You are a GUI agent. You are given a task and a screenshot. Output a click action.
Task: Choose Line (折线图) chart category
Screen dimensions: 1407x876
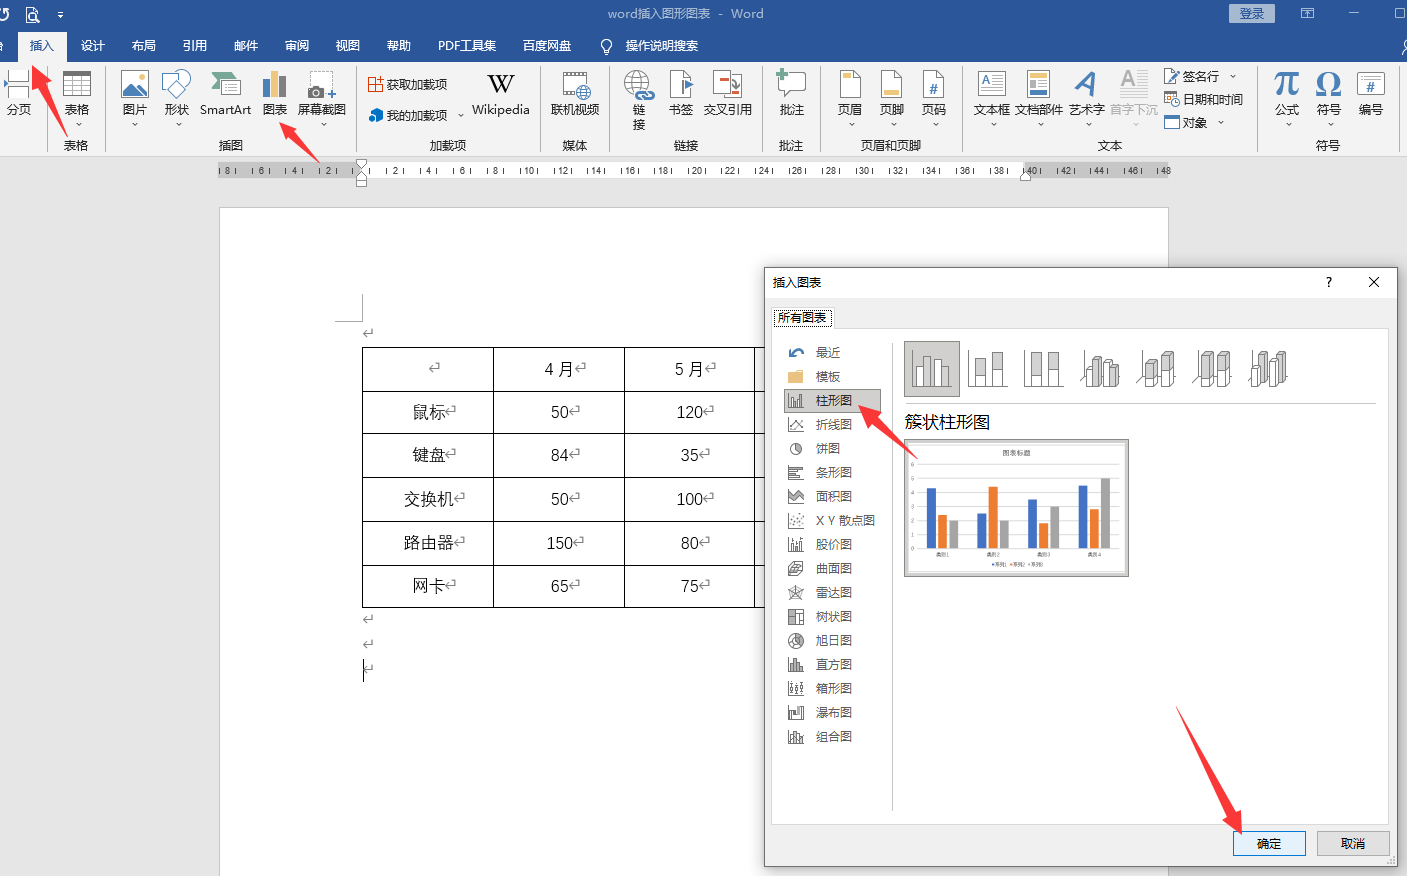pyautogui.click(x=832, y=425)
